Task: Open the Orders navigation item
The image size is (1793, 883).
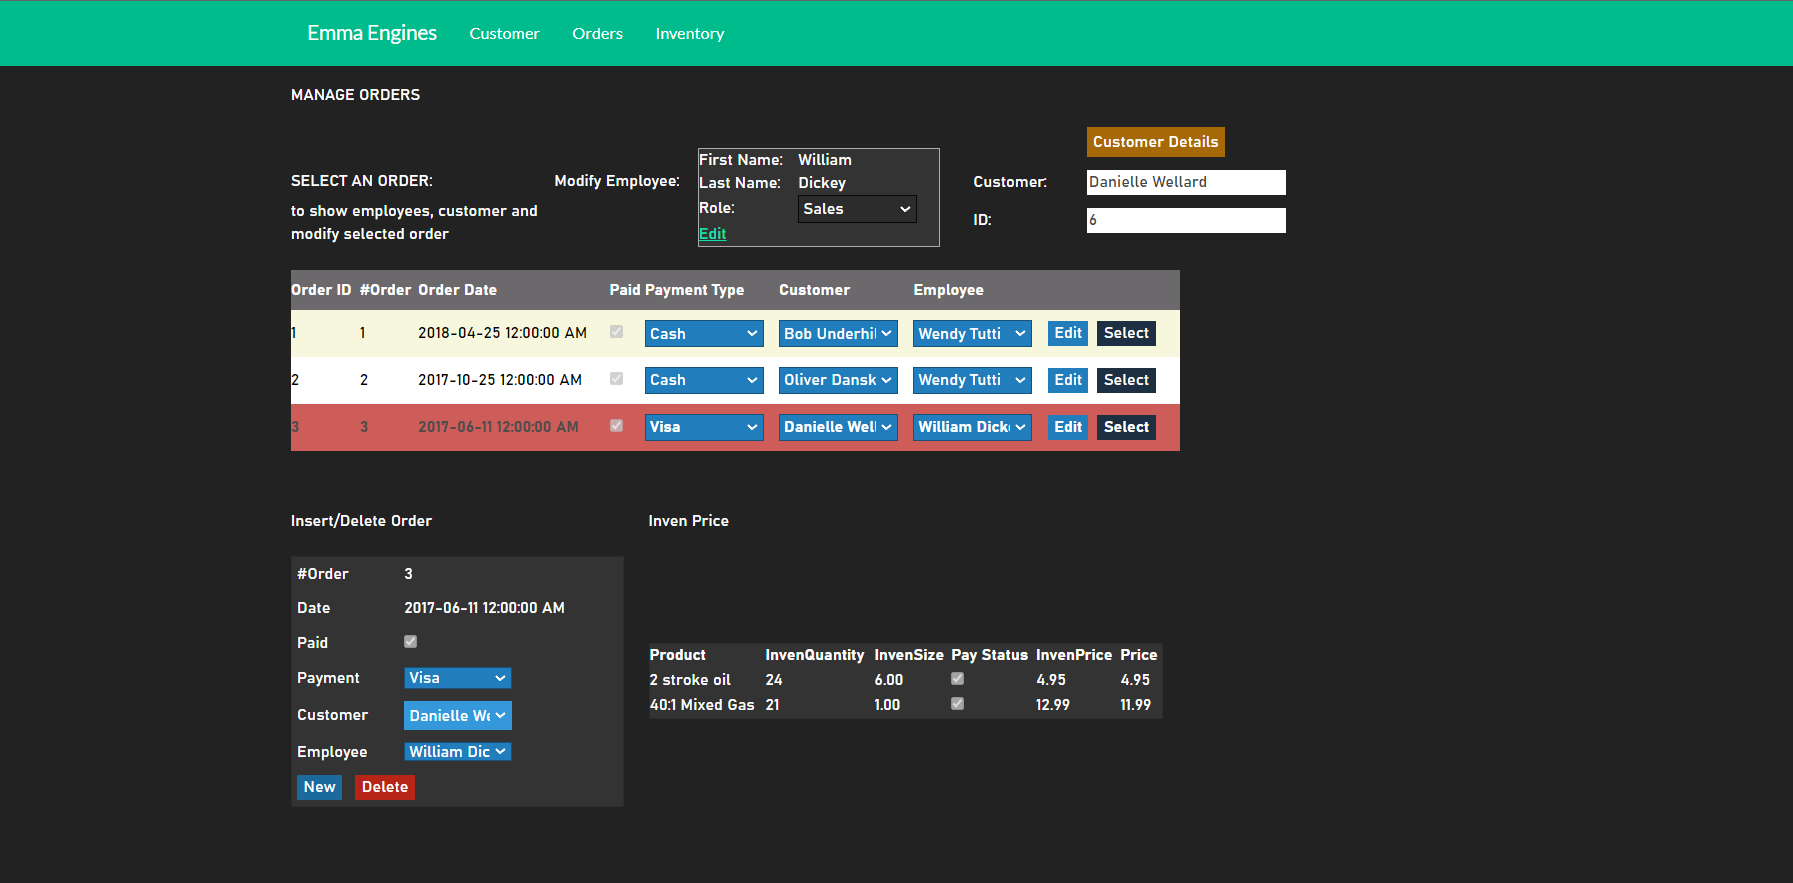Action: pos(597,34)
